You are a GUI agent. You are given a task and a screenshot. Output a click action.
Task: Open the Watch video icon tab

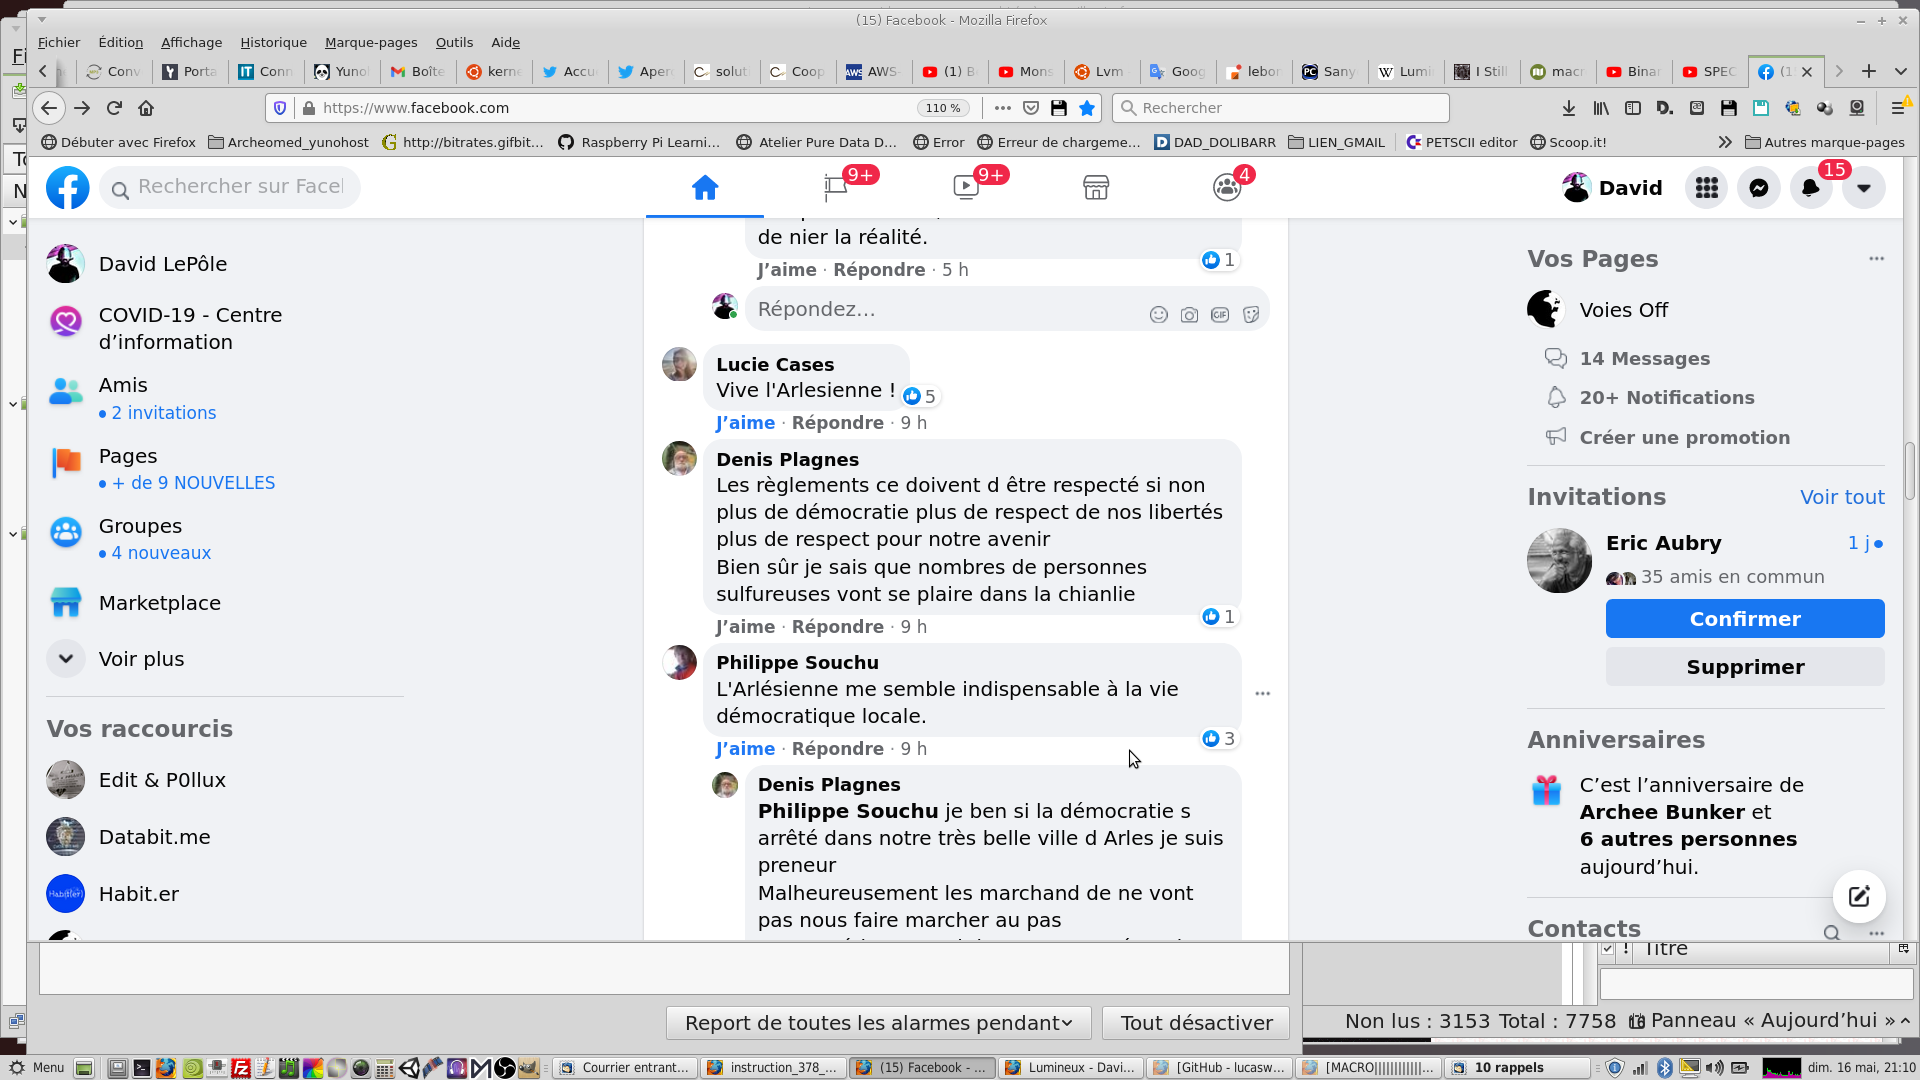(x=965, y=188)
